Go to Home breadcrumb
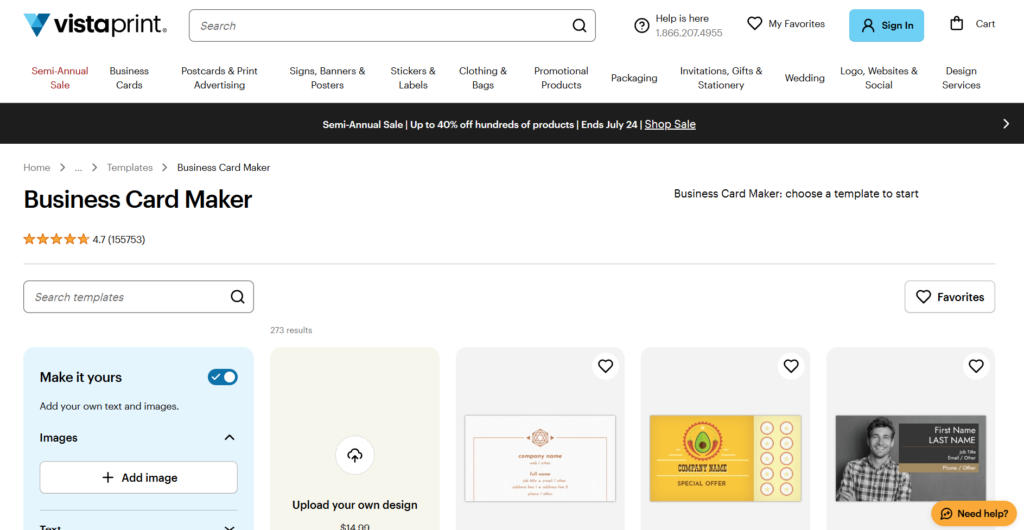 coord(37,168)
